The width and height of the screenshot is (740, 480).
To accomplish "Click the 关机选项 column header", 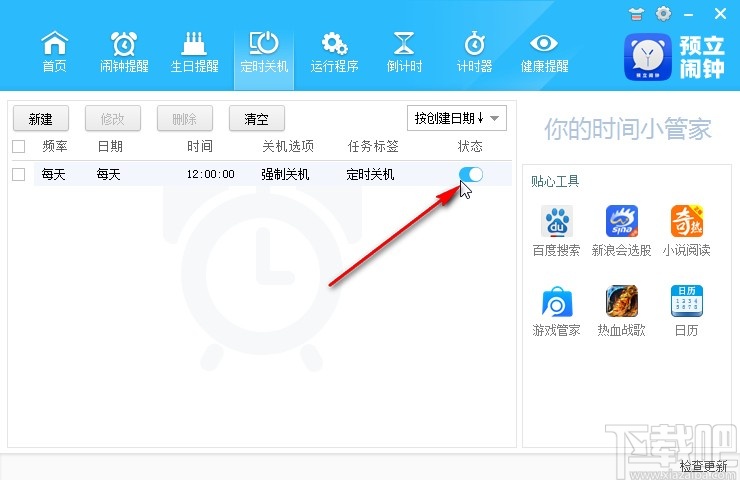I will (x=288, y=146).
